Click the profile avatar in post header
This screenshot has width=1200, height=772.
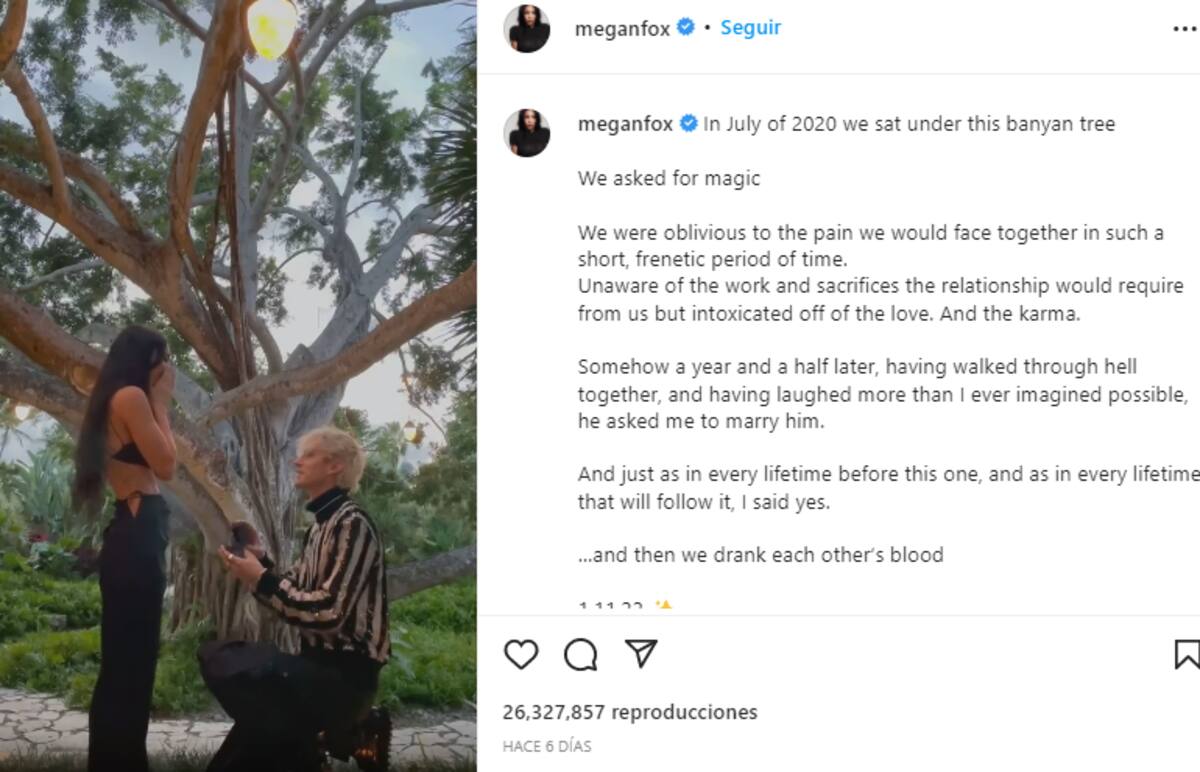527,29
